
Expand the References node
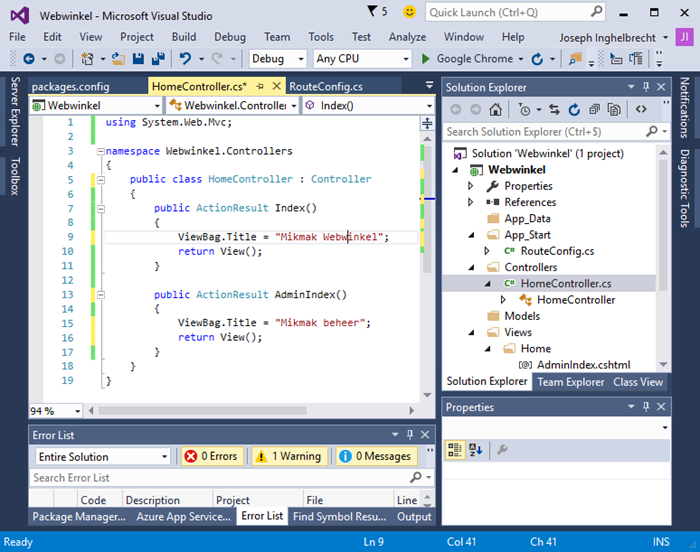point(470,202)
